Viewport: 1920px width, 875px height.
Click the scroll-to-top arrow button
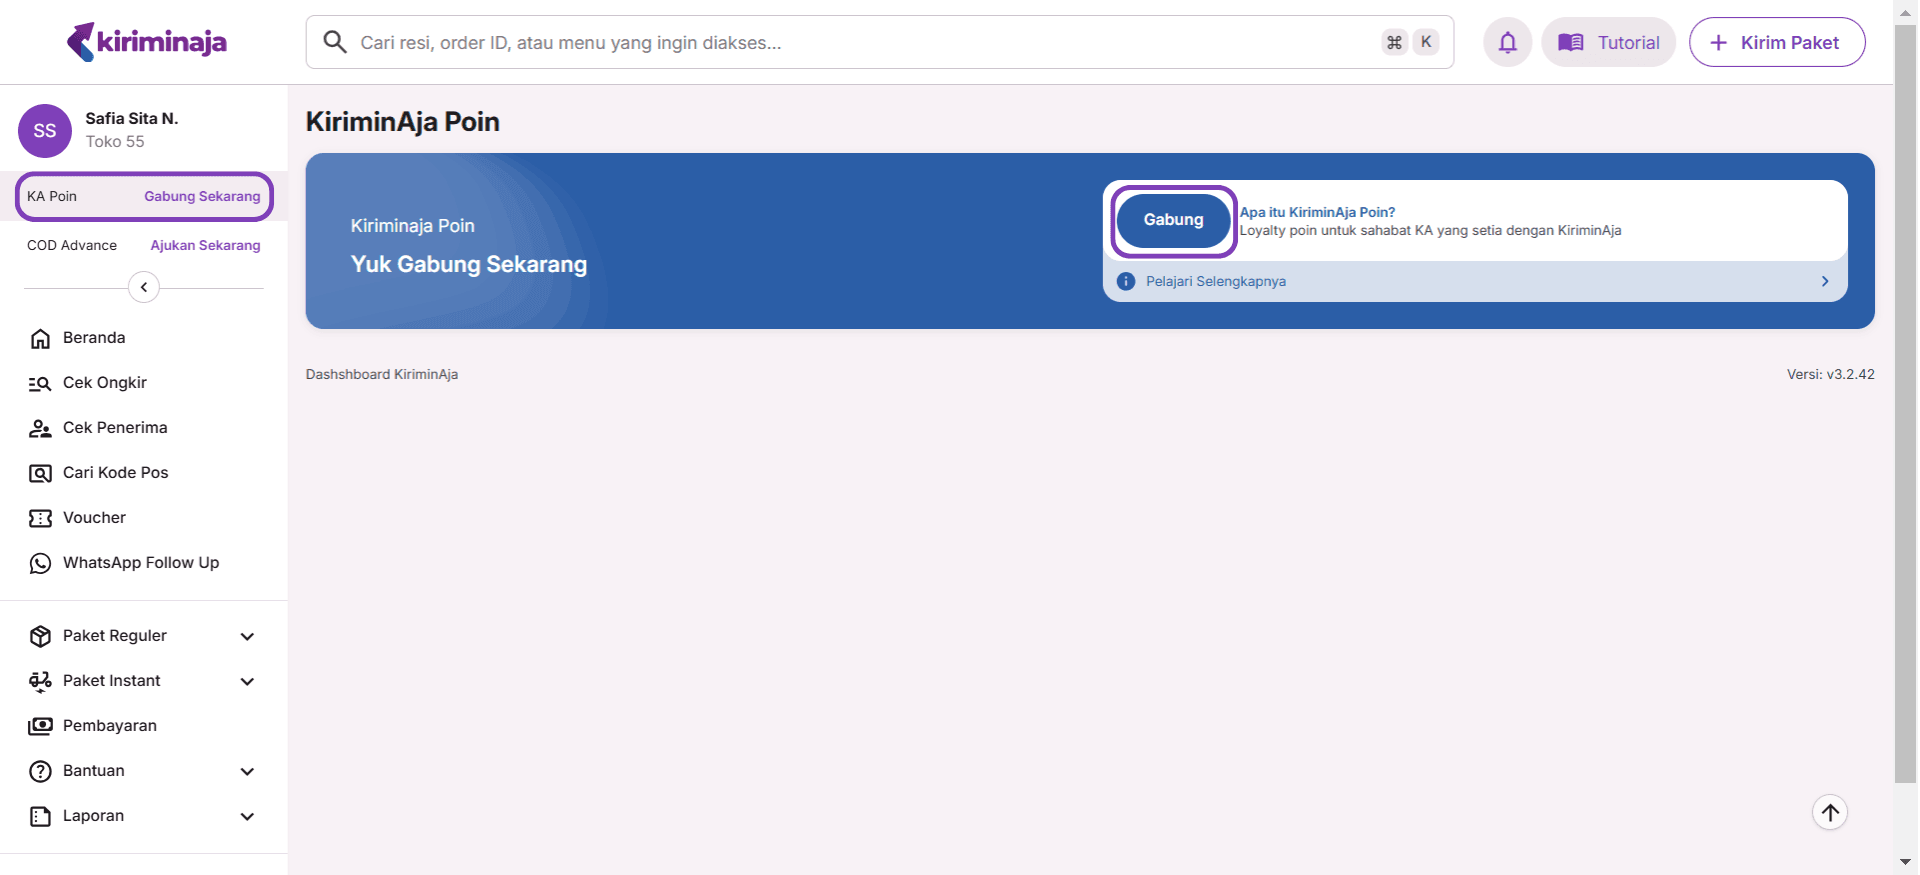click(1829, 812)
